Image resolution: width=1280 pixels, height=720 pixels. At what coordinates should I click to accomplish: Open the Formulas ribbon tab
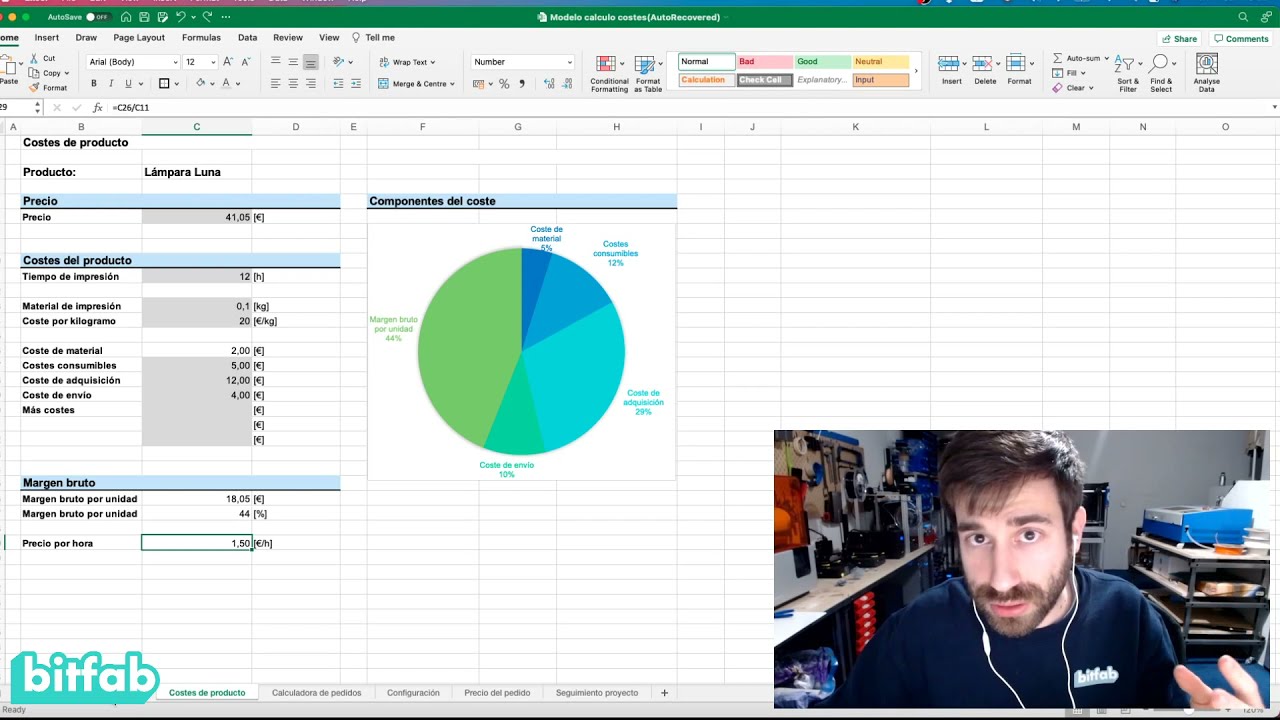(x=201, y=38)
